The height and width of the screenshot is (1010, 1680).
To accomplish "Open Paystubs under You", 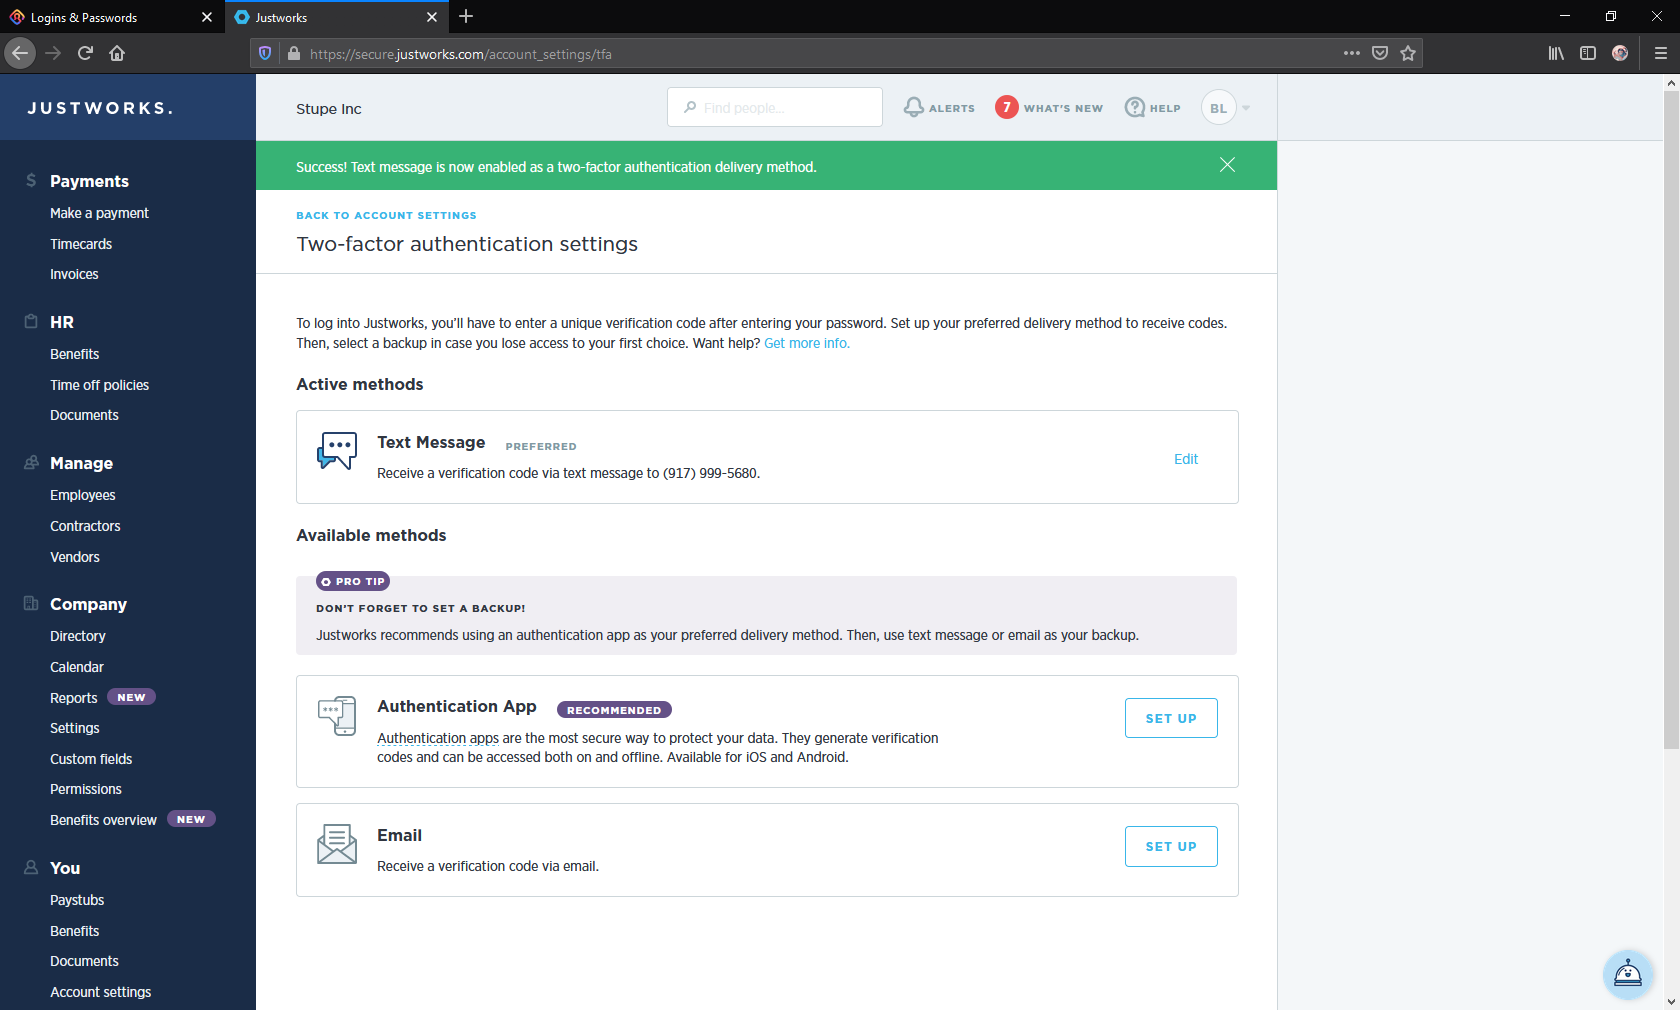I will tap(77, 900).
